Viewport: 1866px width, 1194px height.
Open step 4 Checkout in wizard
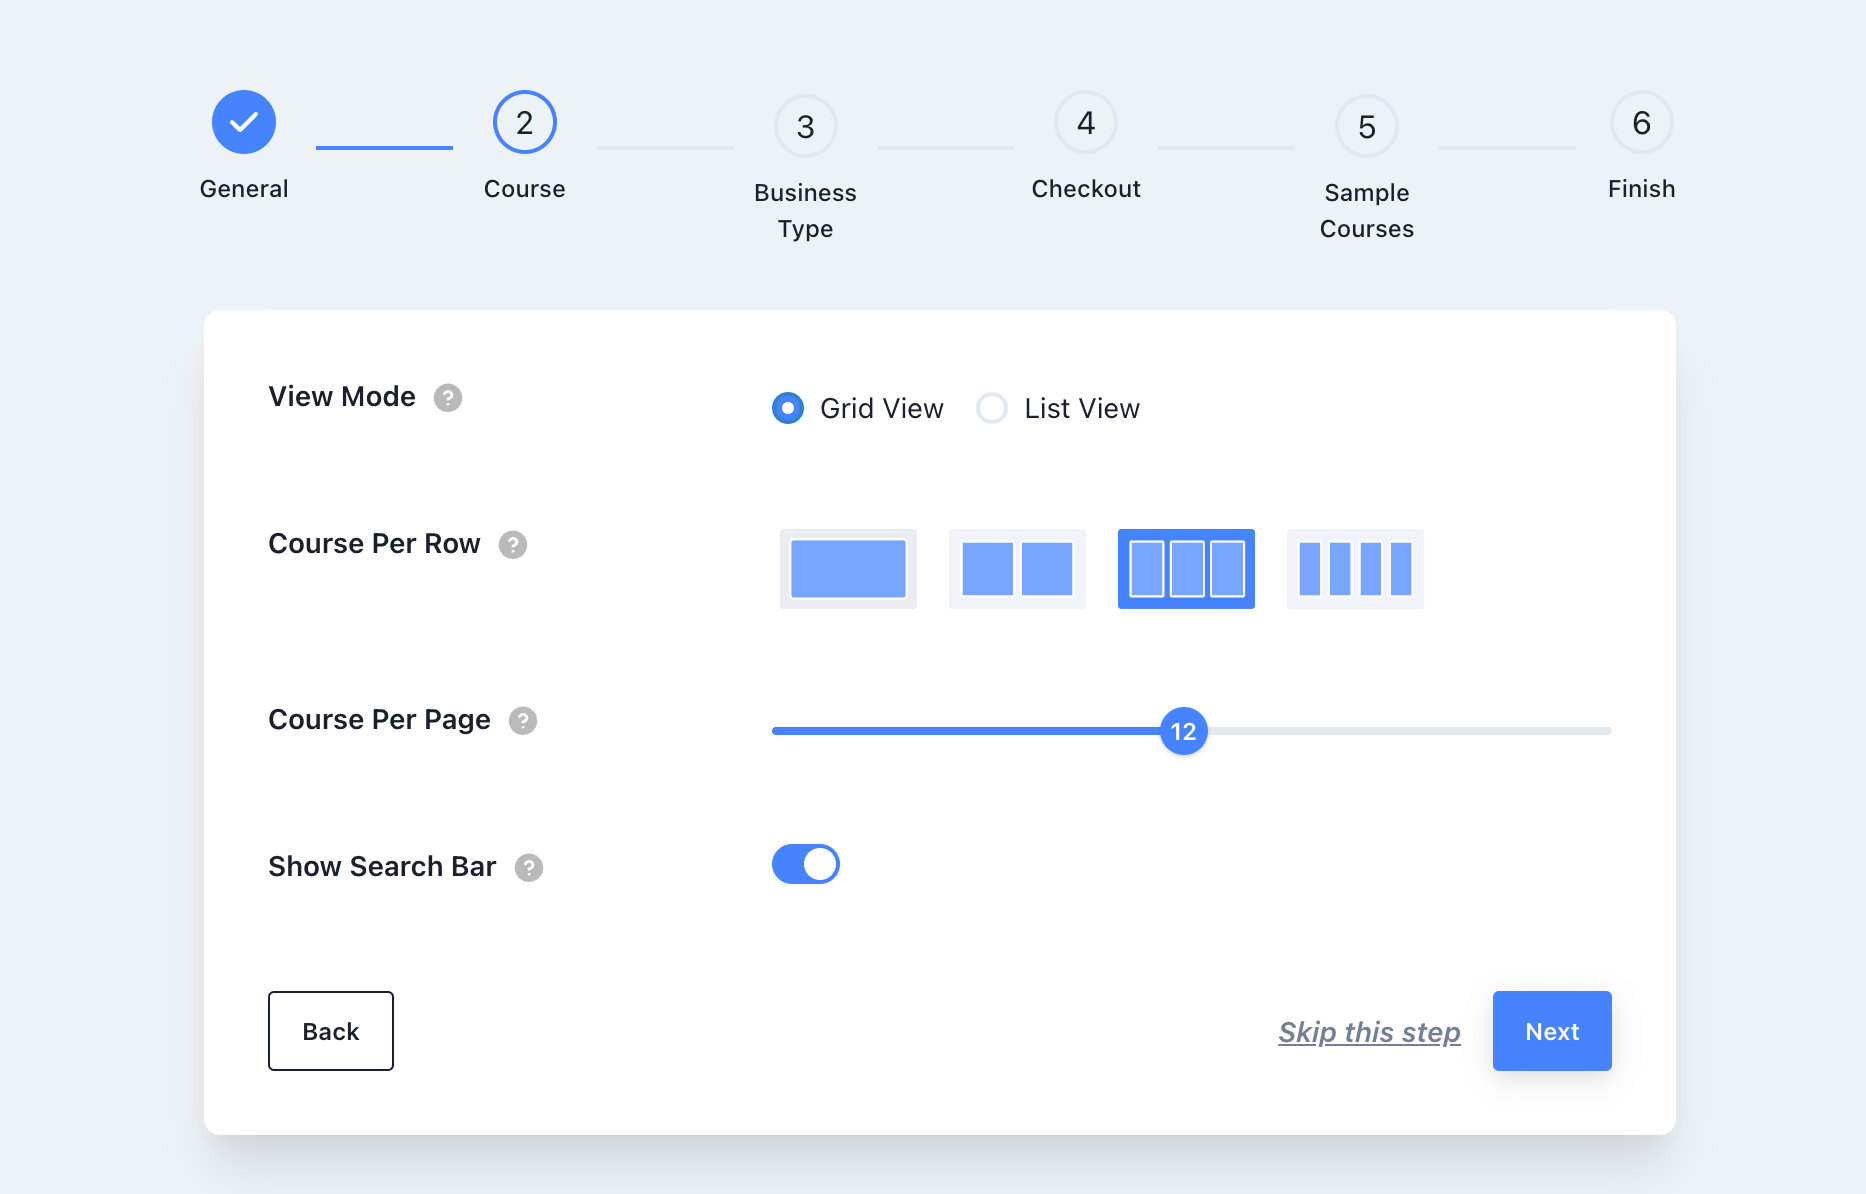point(1085,122)
